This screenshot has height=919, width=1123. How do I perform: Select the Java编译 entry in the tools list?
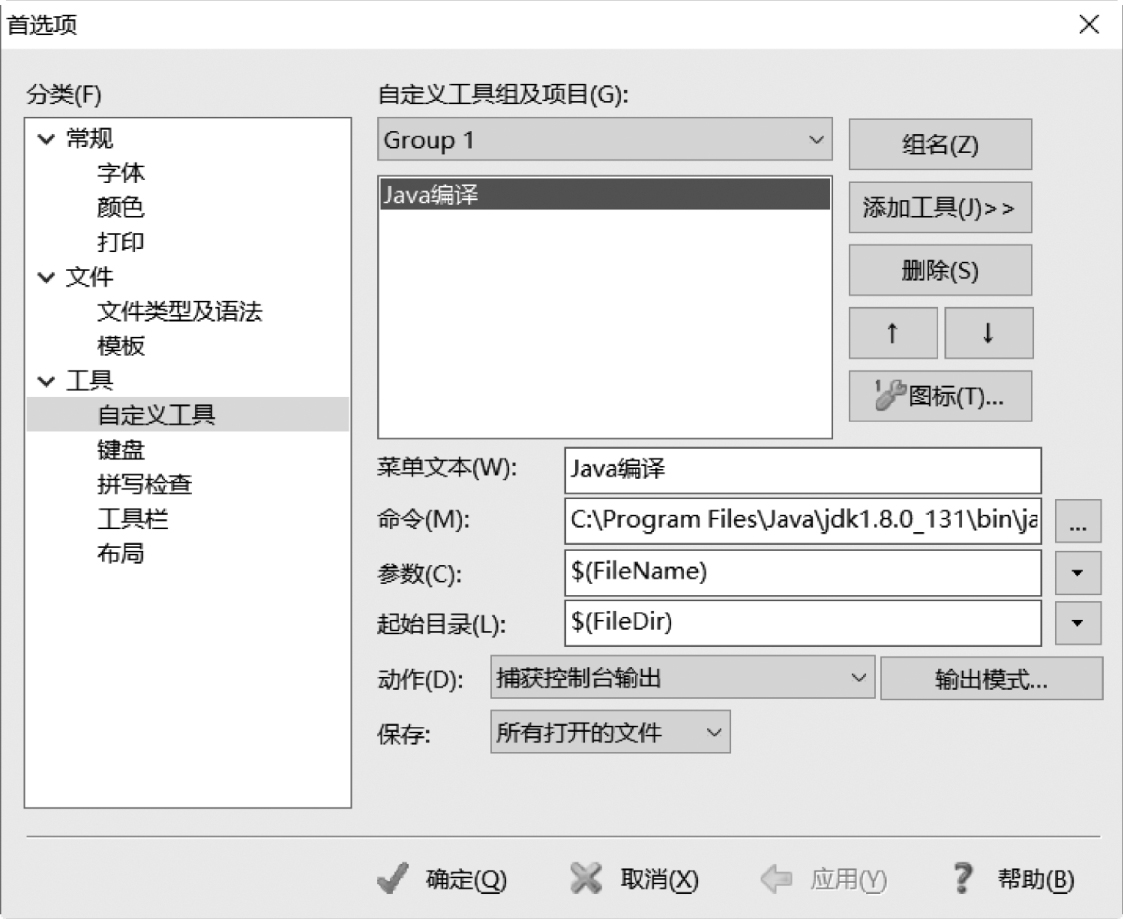(x=605, y=194)
